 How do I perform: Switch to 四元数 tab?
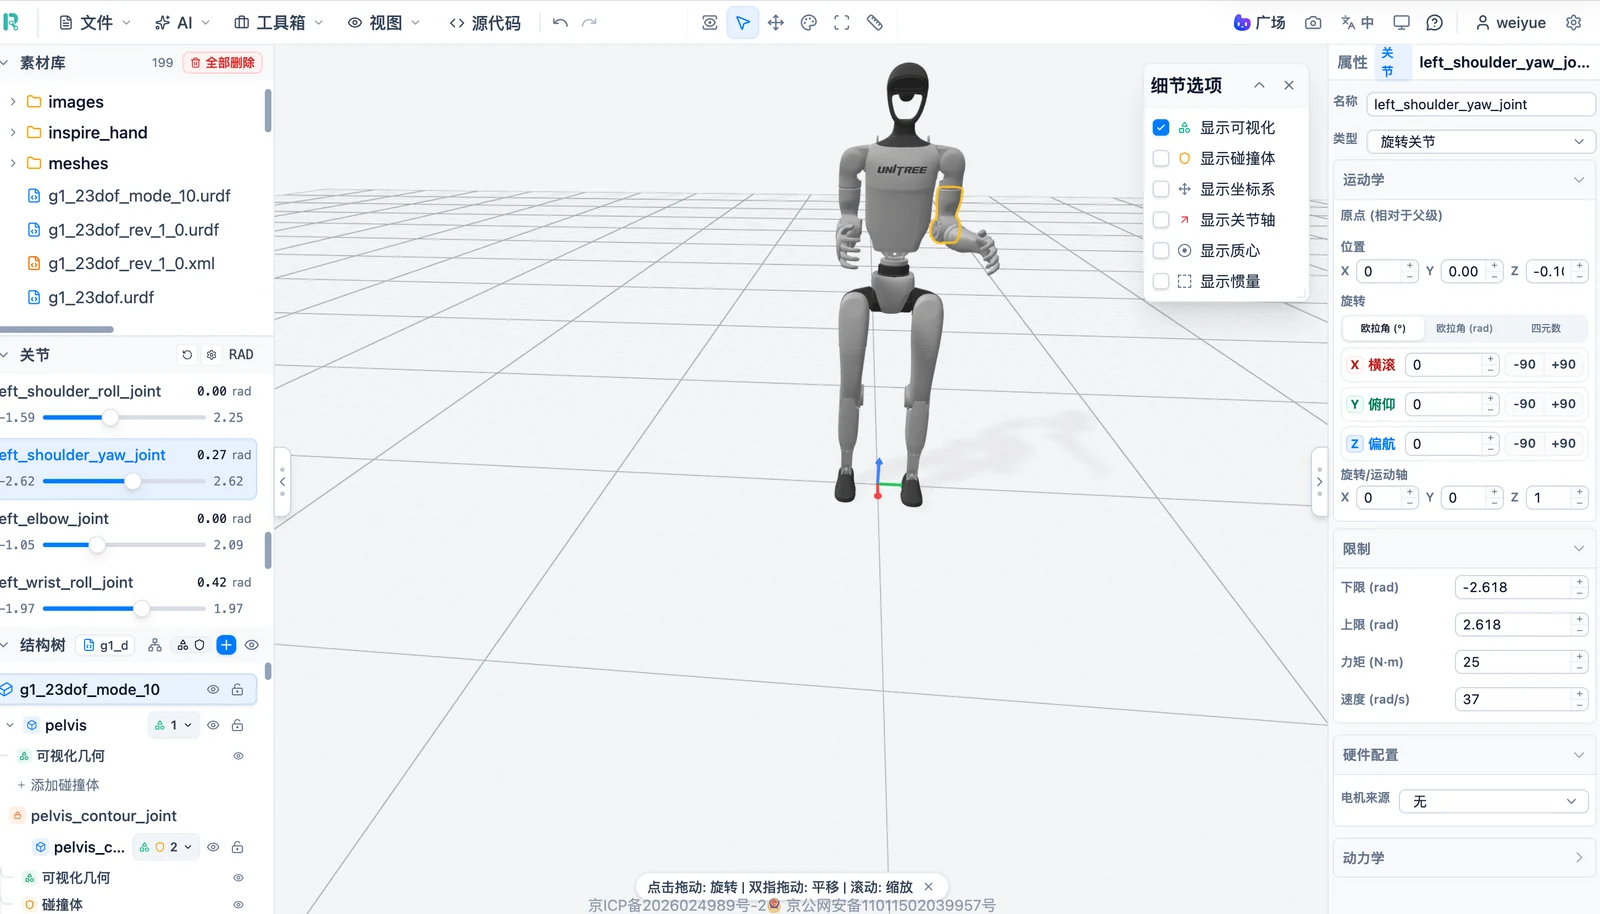(1545, 328)
